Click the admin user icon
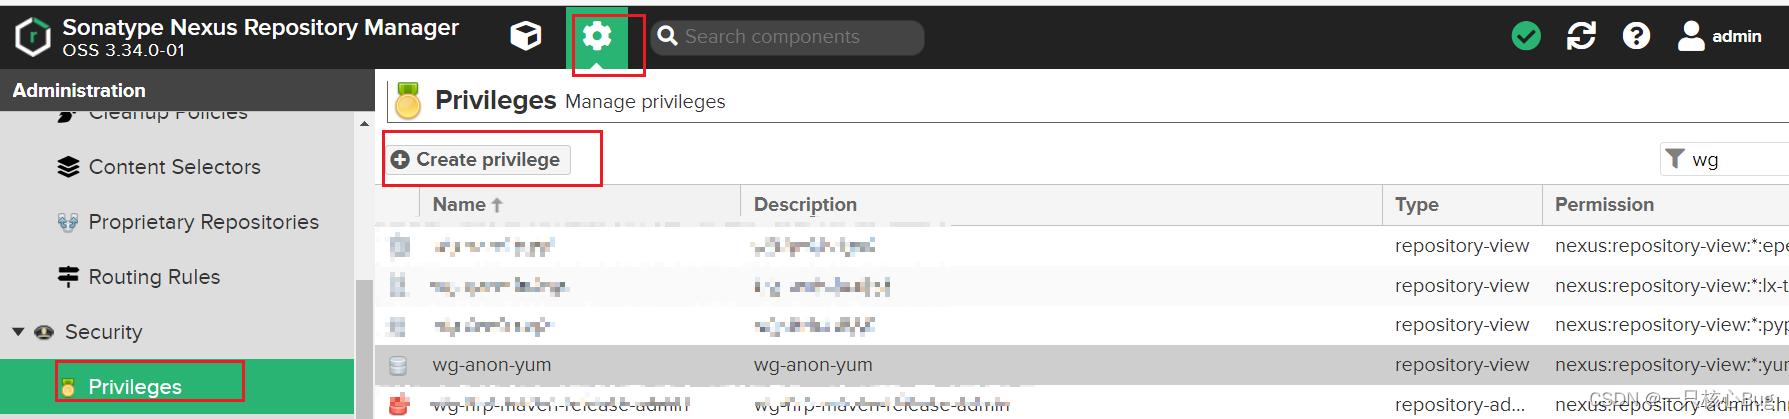This screenshot has width=1789, height=419. pyautogui.click(x=1691, y=37)
